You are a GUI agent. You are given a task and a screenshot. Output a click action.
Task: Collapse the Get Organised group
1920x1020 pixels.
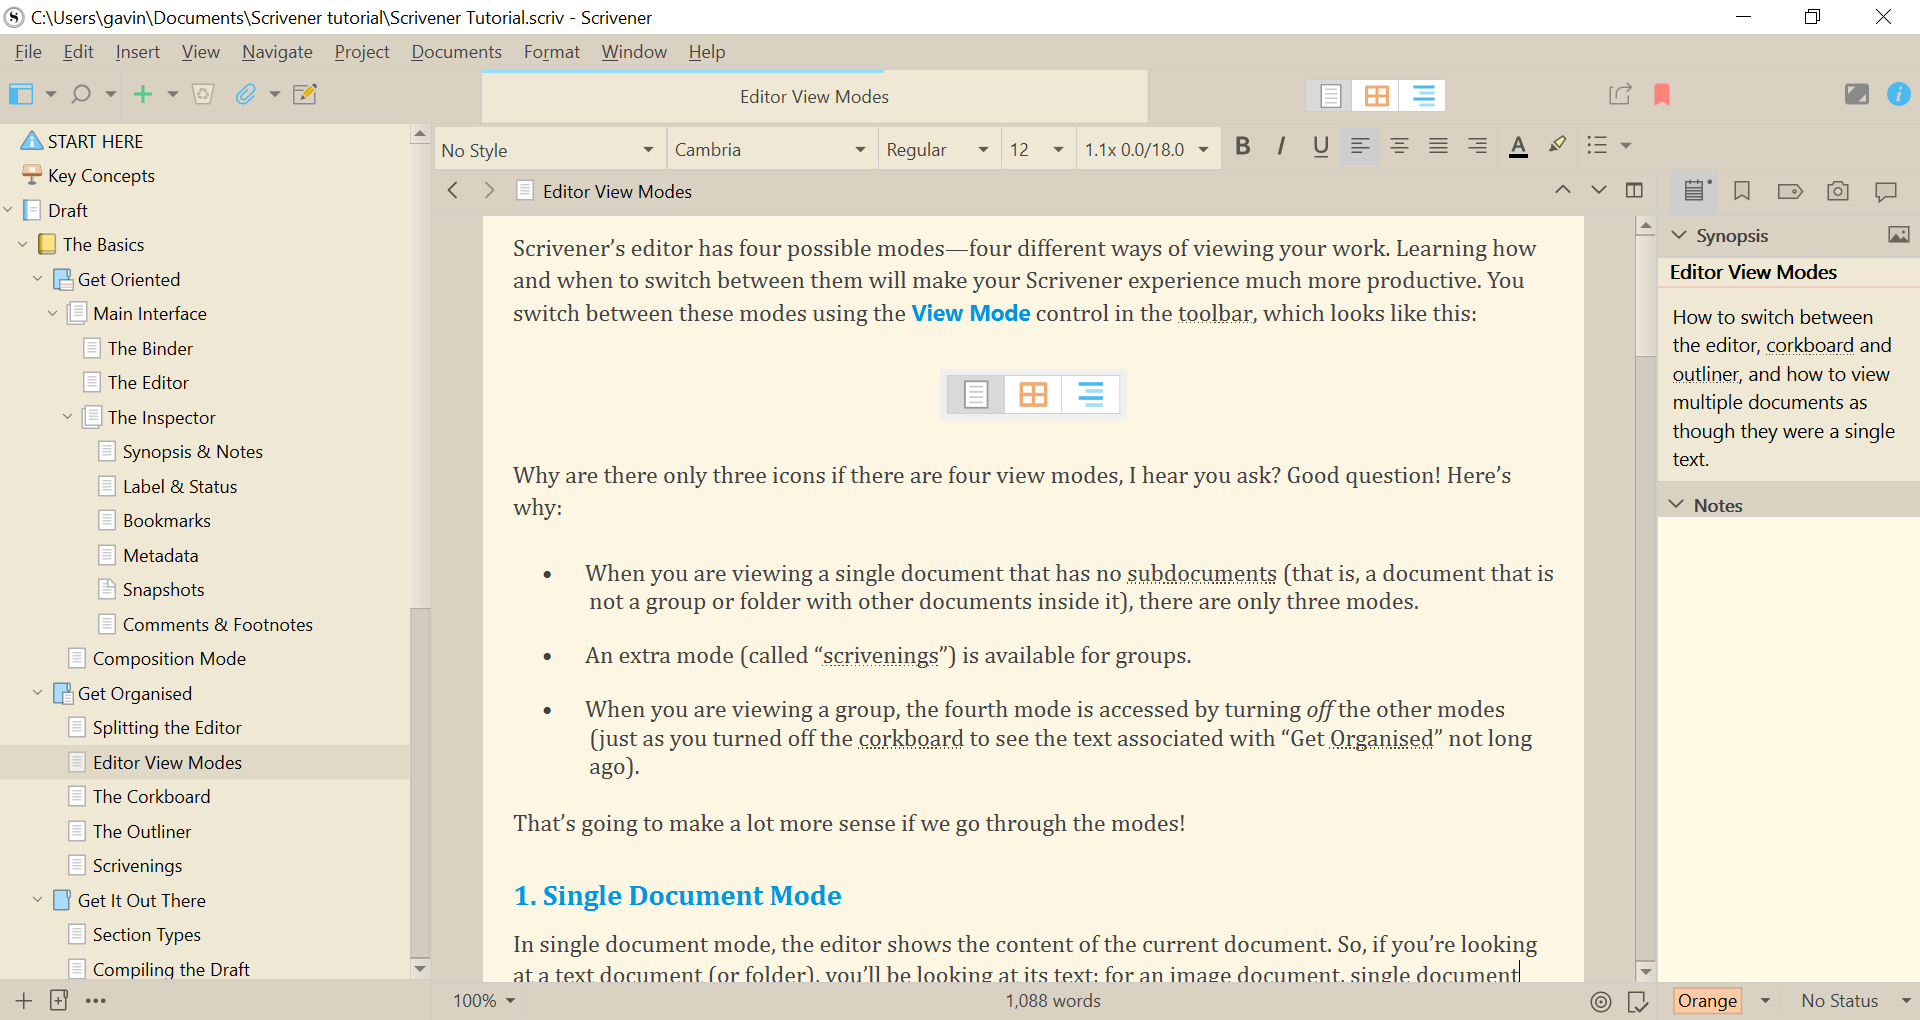coord(37,693)
